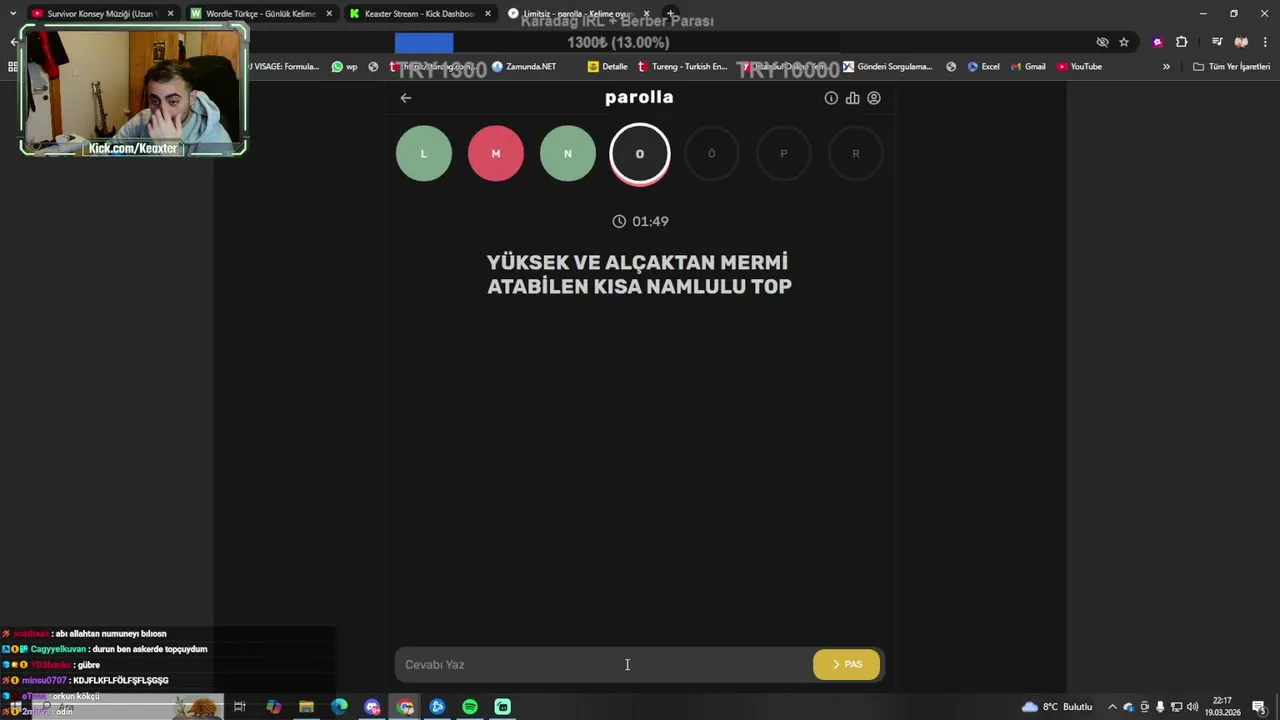Image resolution: width=1280 pixels, height=720 pixels.
Task: Click the 01:49 countdown timer
Action: coord(640,221)
